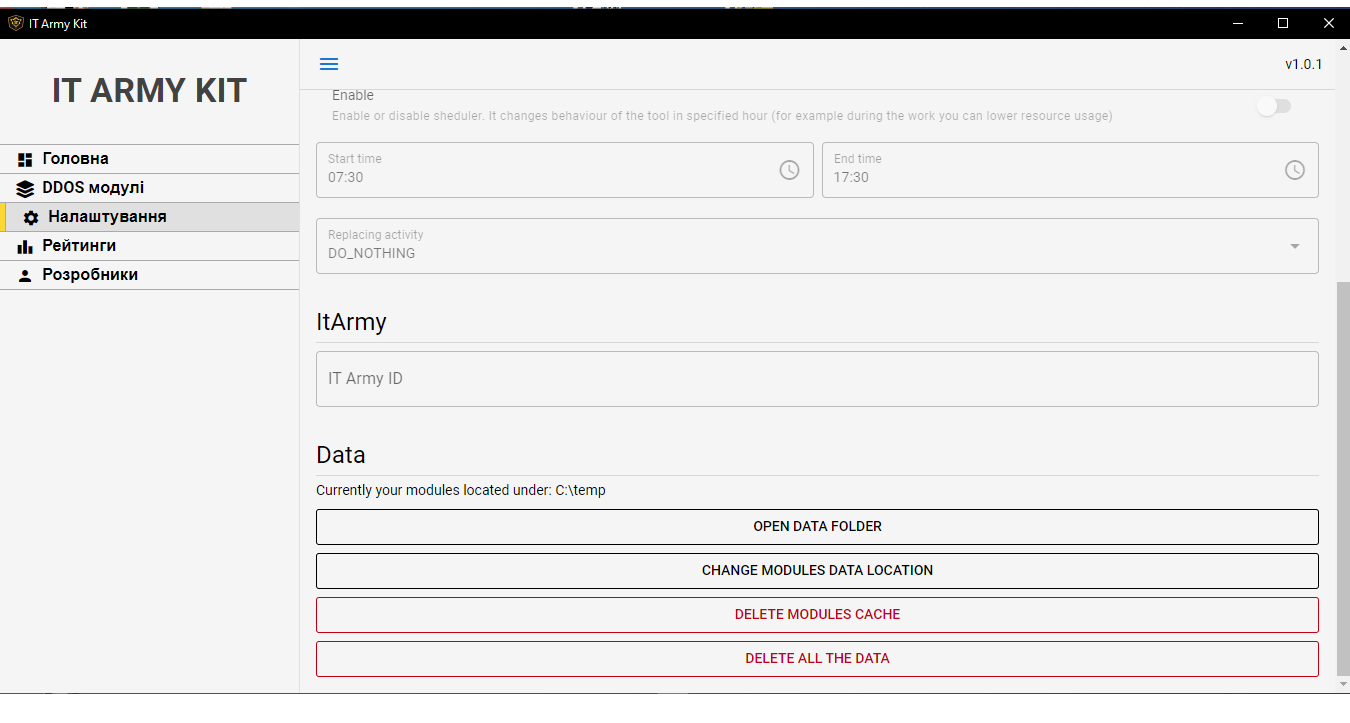Go to the Рейтинги section
Viewport: 1350px width, 723px height.
pyautogui.click(x=79, y=246)
